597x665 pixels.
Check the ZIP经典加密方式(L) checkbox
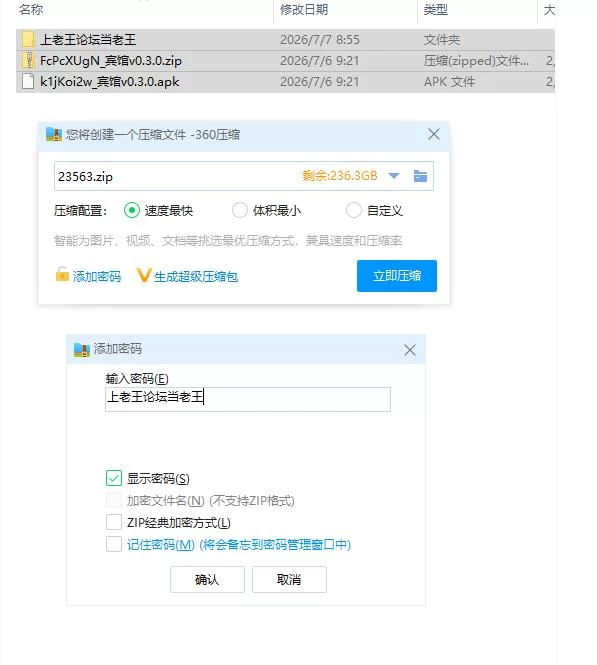tap(114, 522)
